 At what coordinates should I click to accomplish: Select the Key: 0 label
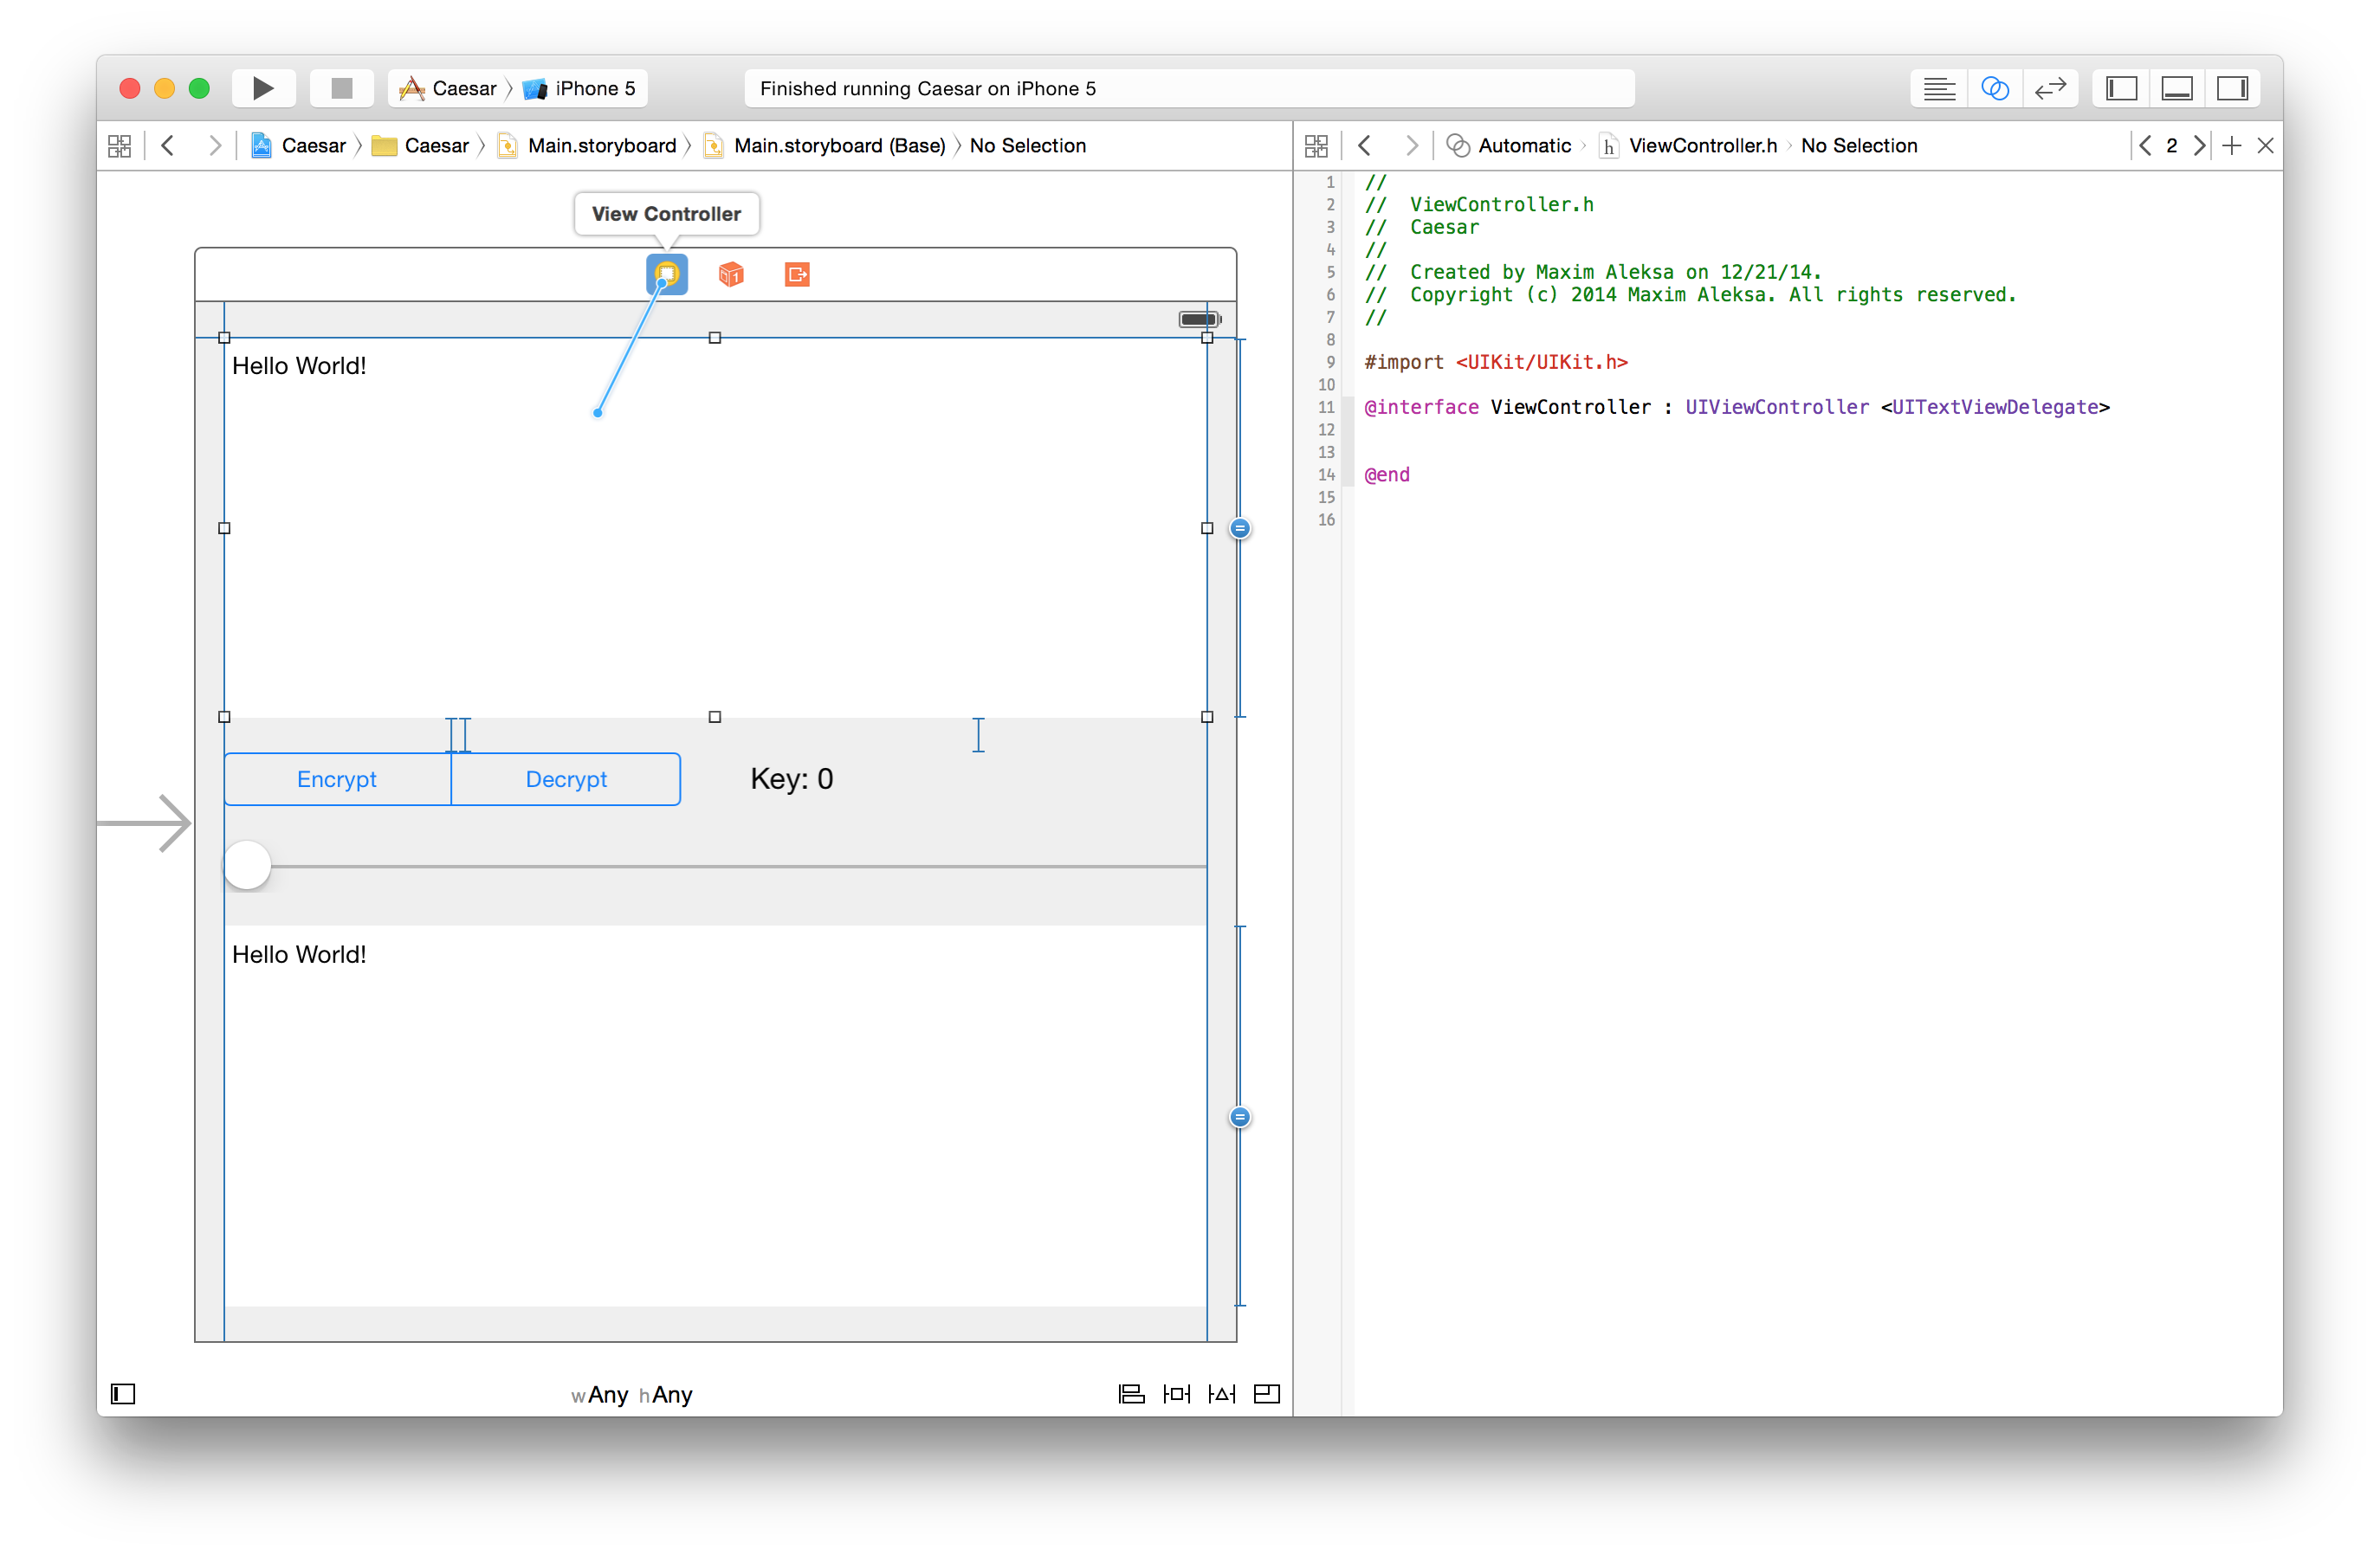tap(791, 779)
